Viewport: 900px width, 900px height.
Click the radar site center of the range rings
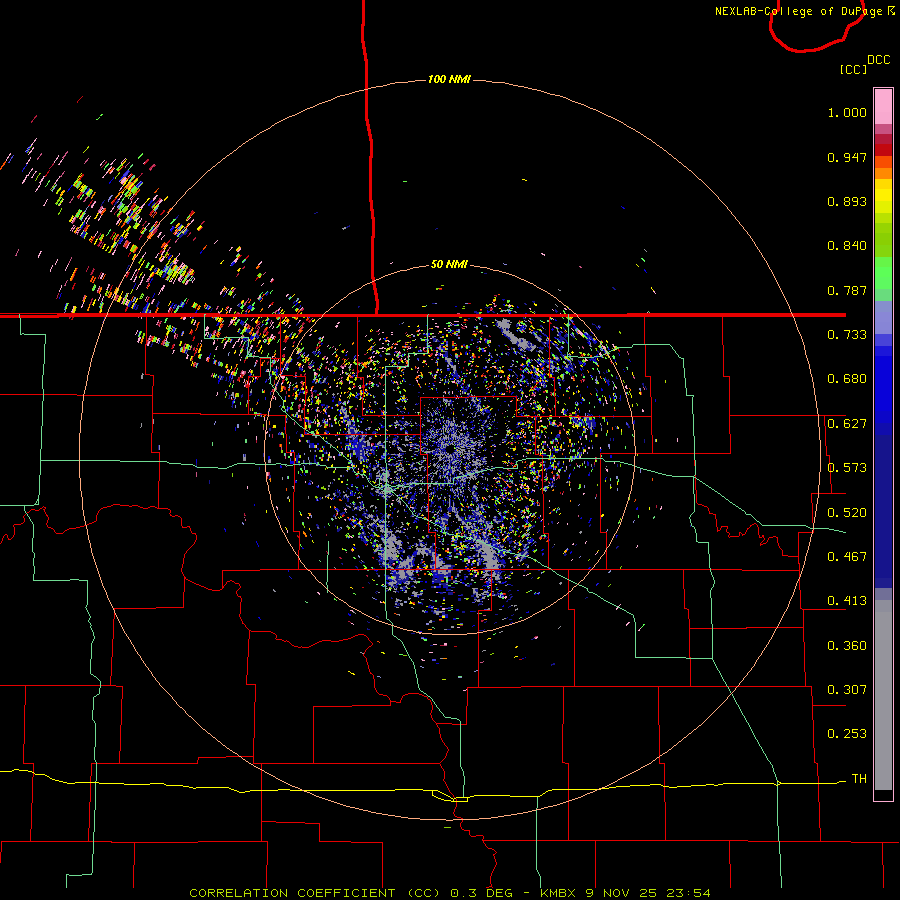click(x=450, y=449)
